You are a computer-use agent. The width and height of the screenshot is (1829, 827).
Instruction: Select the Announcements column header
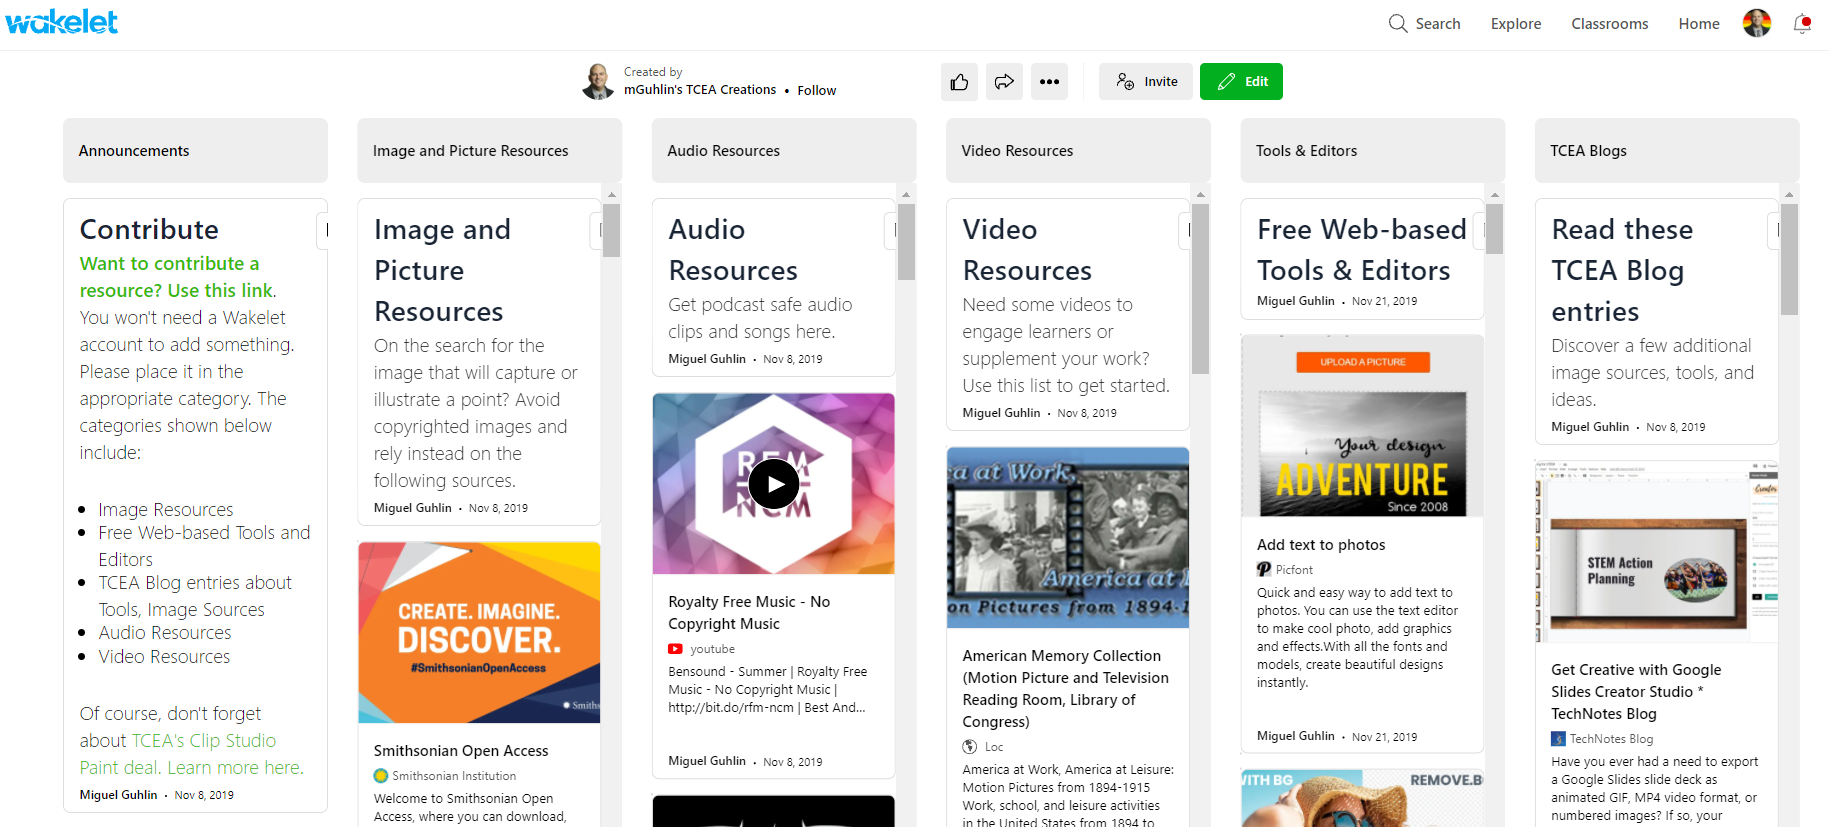(x=195, y=150)
